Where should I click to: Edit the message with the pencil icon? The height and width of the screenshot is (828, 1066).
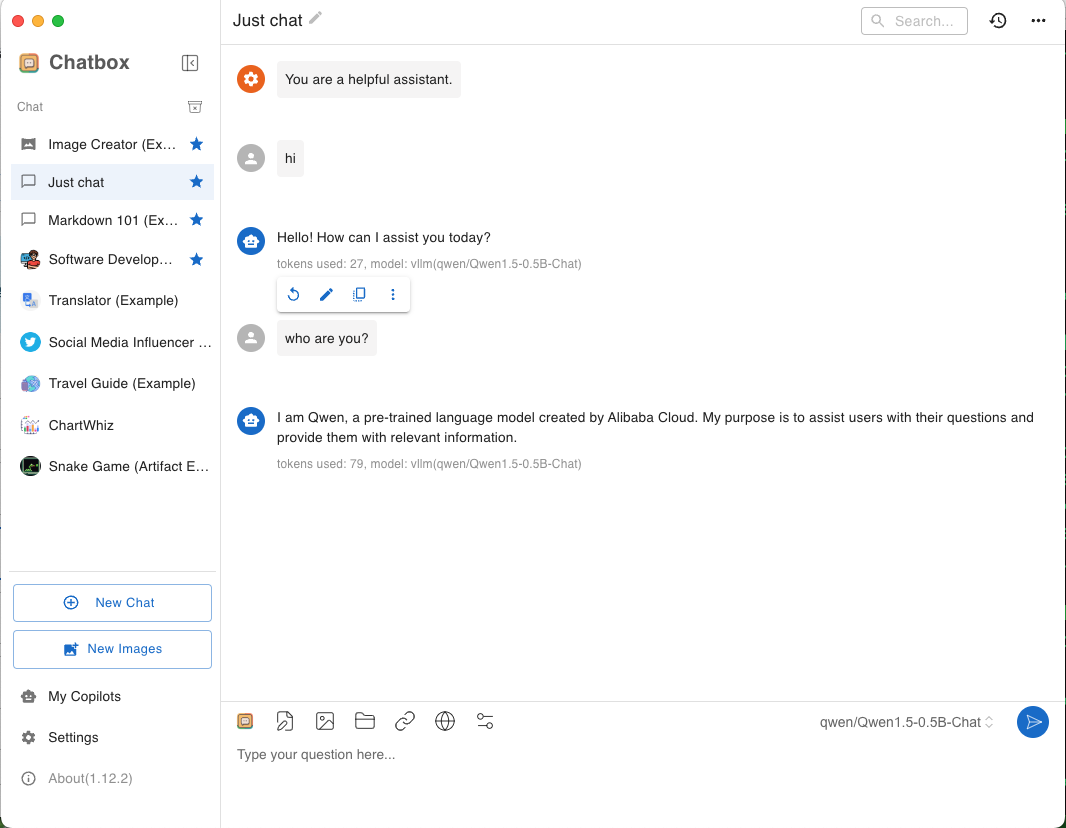[x=326, y=294]
